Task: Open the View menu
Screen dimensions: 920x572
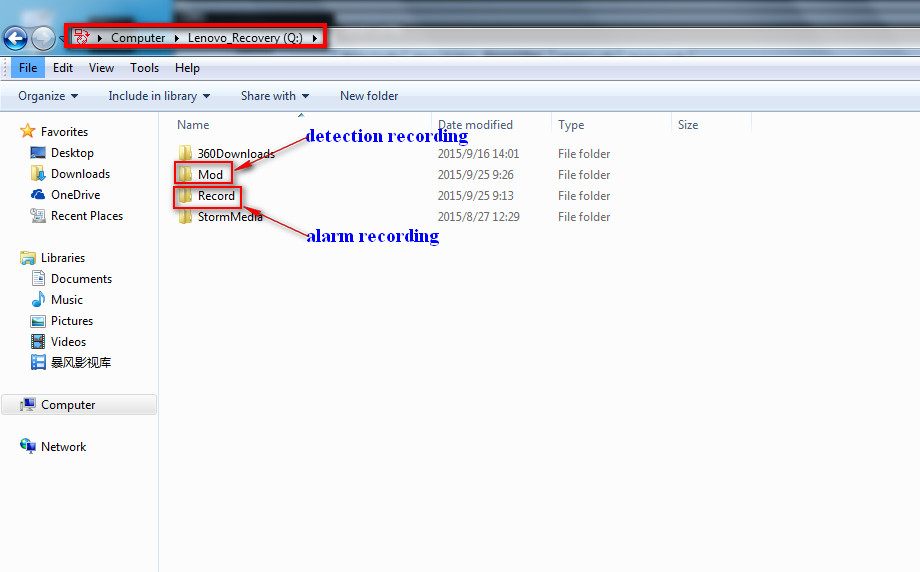Action: click(101, 68)
